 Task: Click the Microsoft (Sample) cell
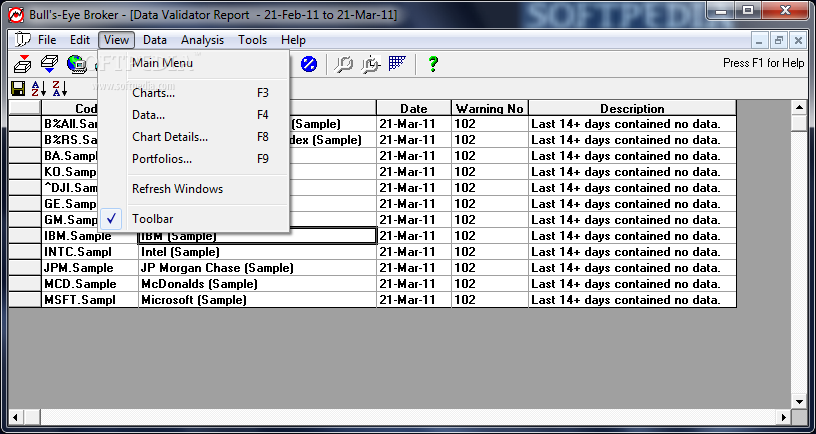pos(258,300)
